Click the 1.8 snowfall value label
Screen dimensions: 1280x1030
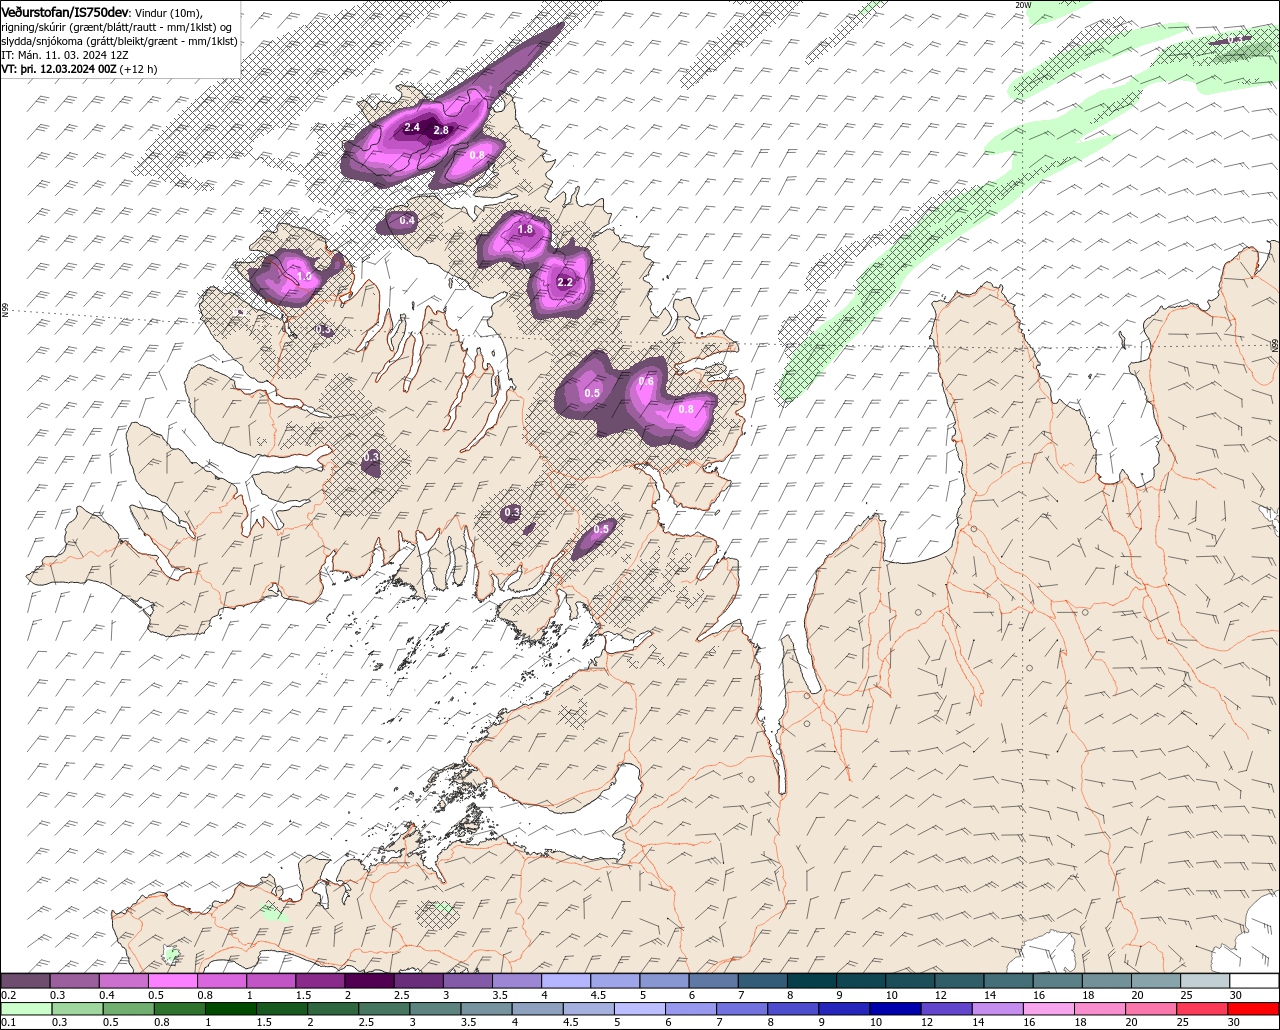525,230
